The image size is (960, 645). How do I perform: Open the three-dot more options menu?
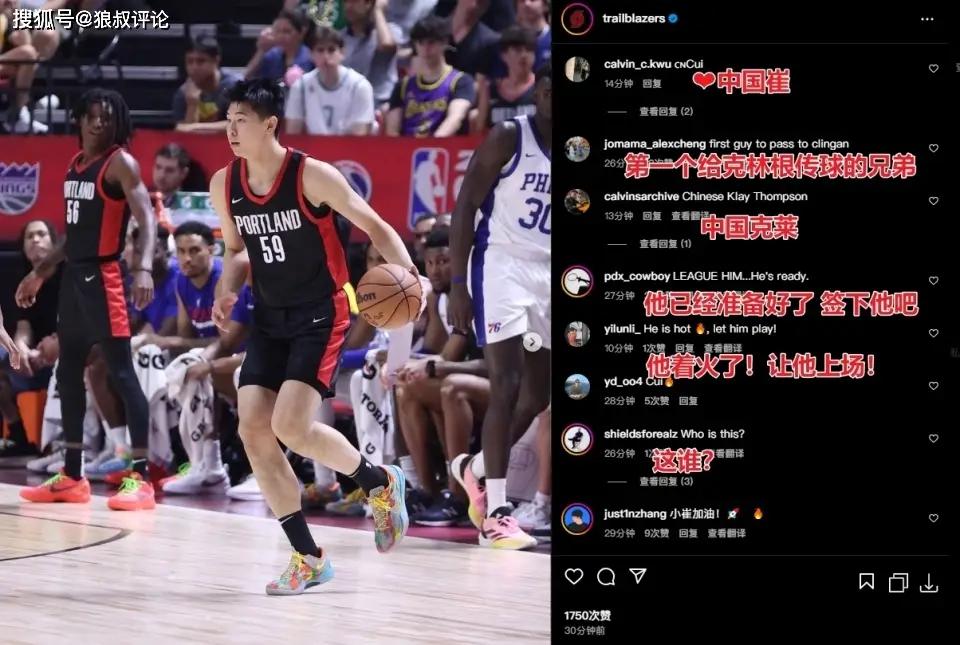[927, 19]
